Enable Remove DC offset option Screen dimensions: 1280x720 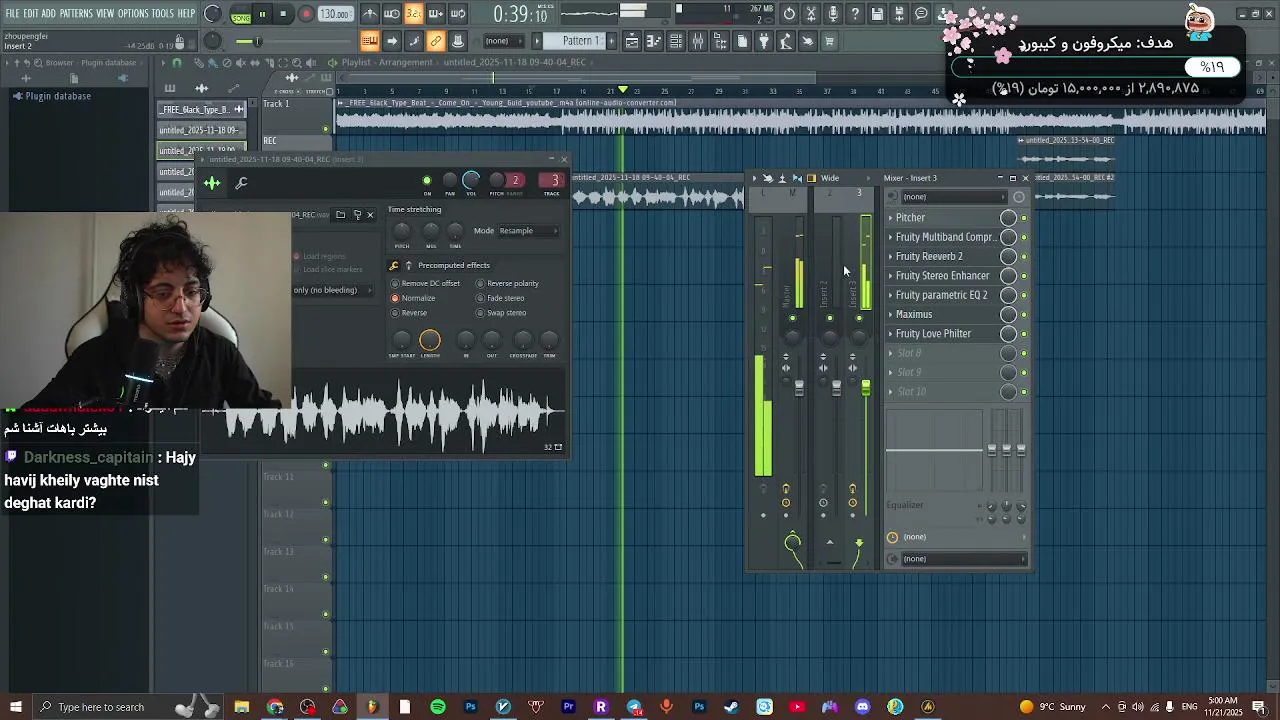click(426, 283)
